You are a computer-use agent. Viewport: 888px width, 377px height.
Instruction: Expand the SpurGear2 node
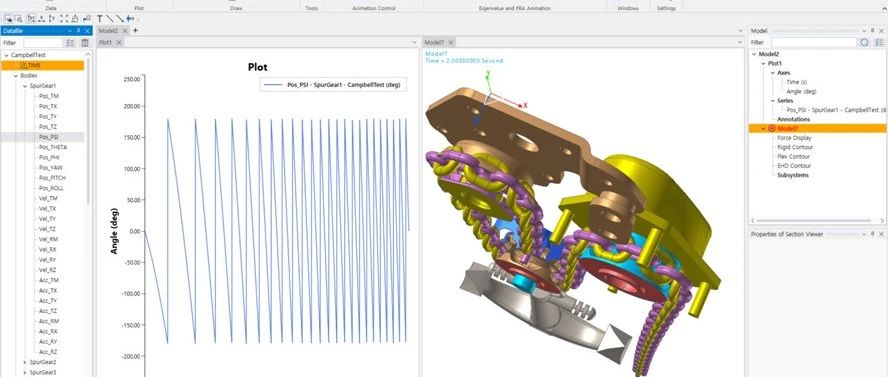[x=25, y=362]
